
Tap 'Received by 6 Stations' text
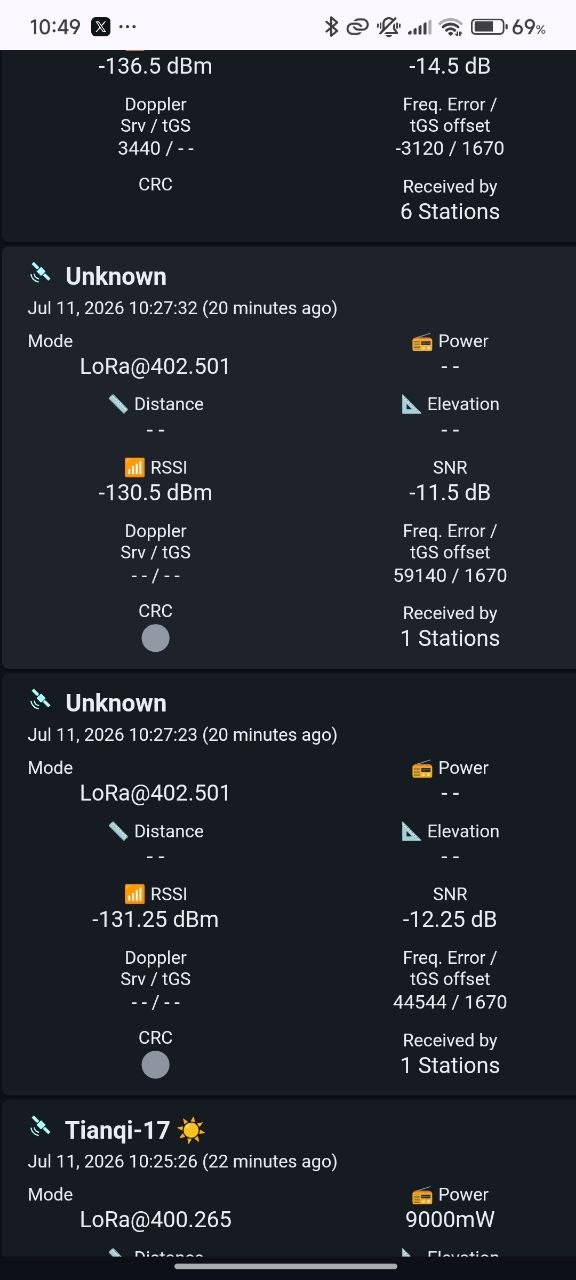click(x=450, y=199)
